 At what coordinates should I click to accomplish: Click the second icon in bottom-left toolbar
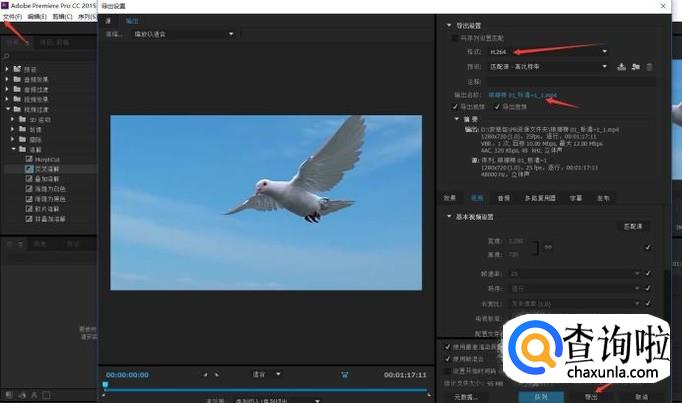point(22,395)
